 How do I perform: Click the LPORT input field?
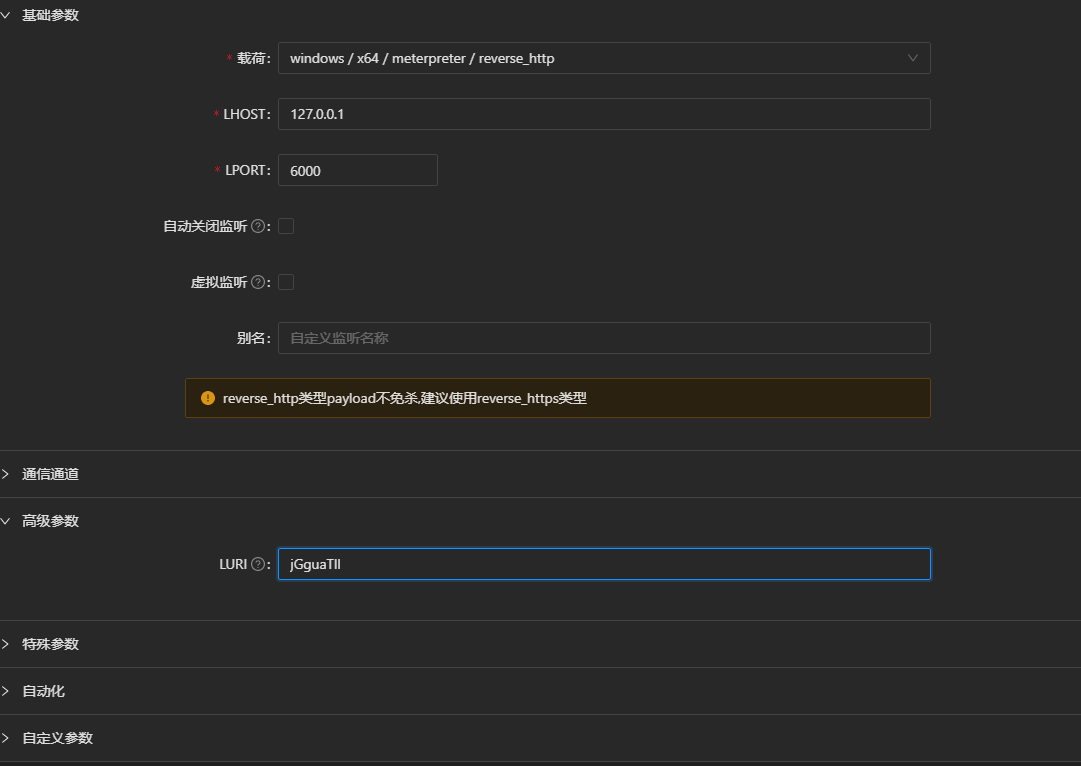click(x=357, y=170)
